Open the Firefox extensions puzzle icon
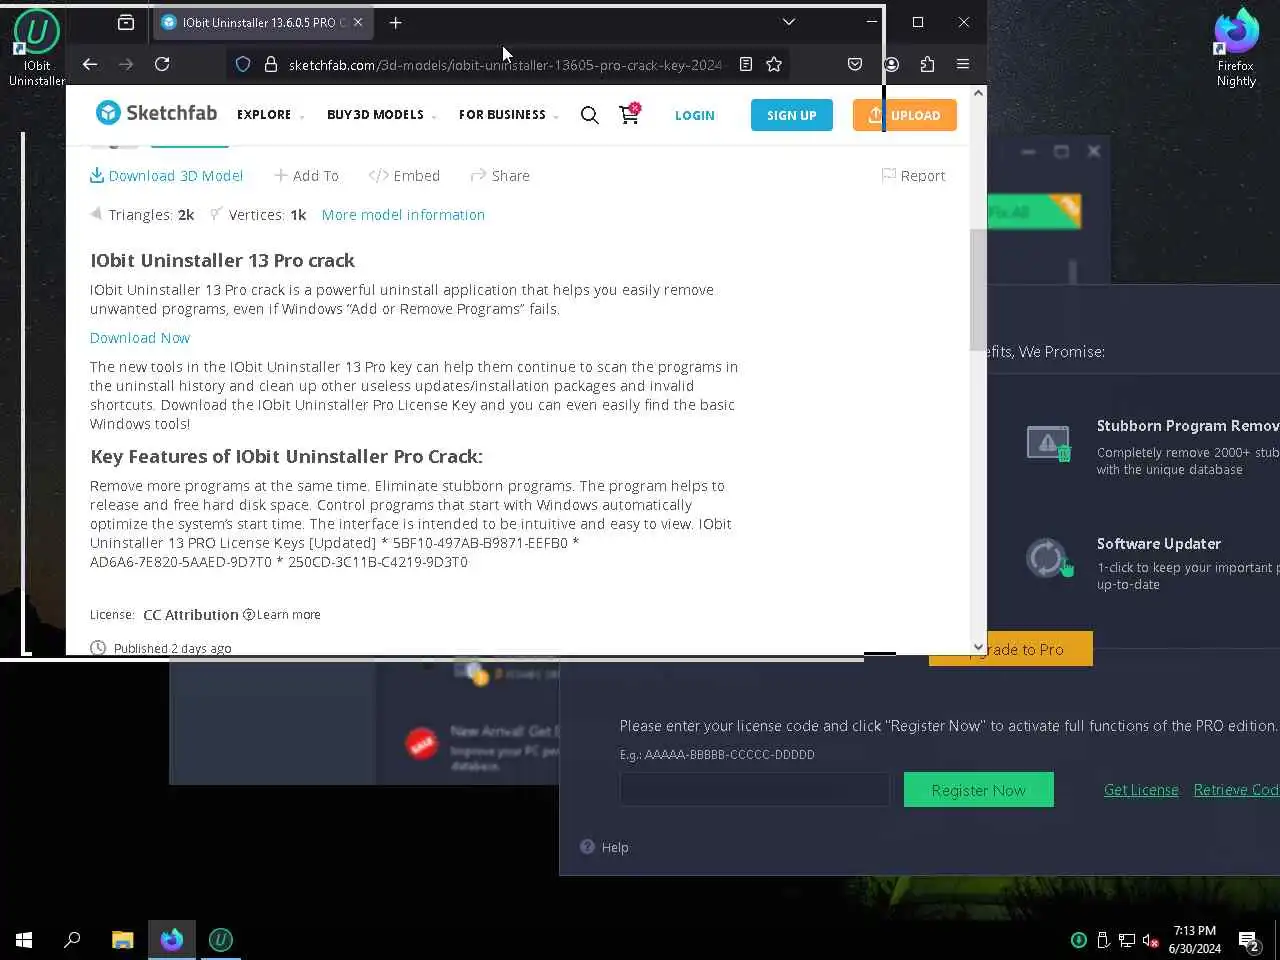Image resolution: width=1280 pixels, height=960 pixels. coord(927,64)
